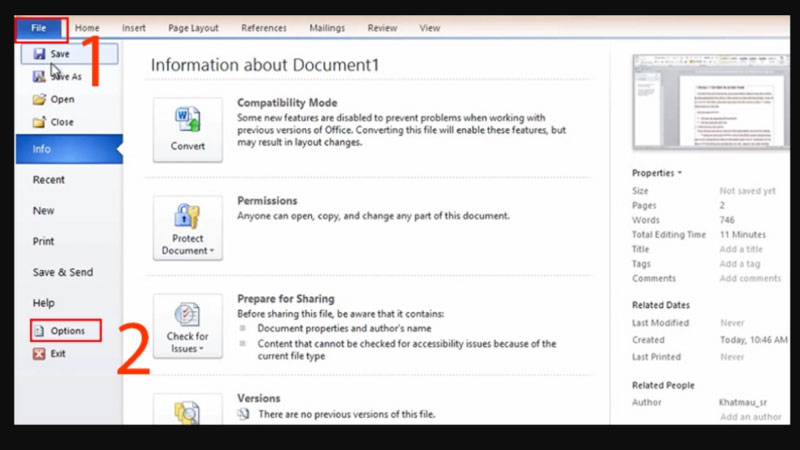Switch to the Home tab
800x450 pixels.
(x=87, y=28)
